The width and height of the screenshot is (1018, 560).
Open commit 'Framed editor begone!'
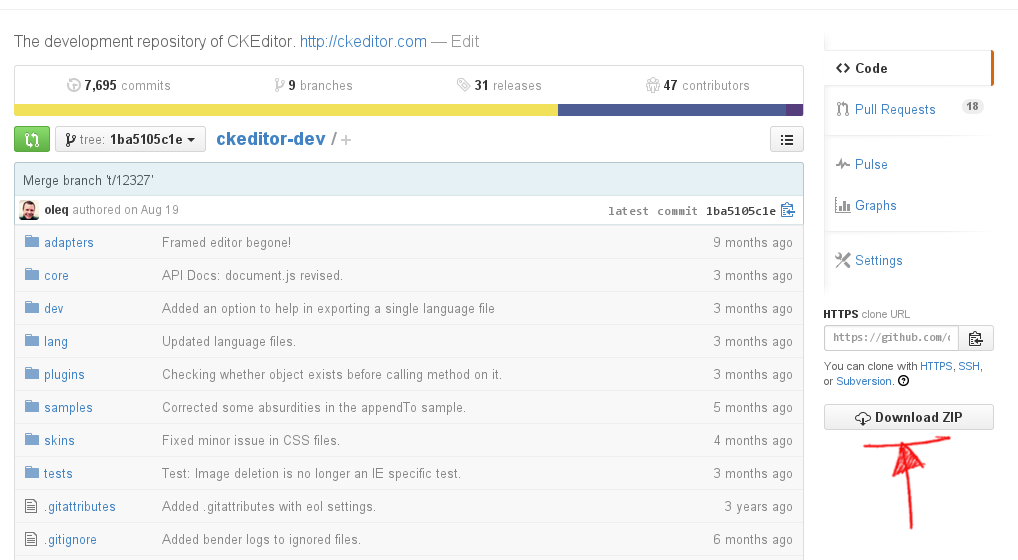(x=227, y=243)
